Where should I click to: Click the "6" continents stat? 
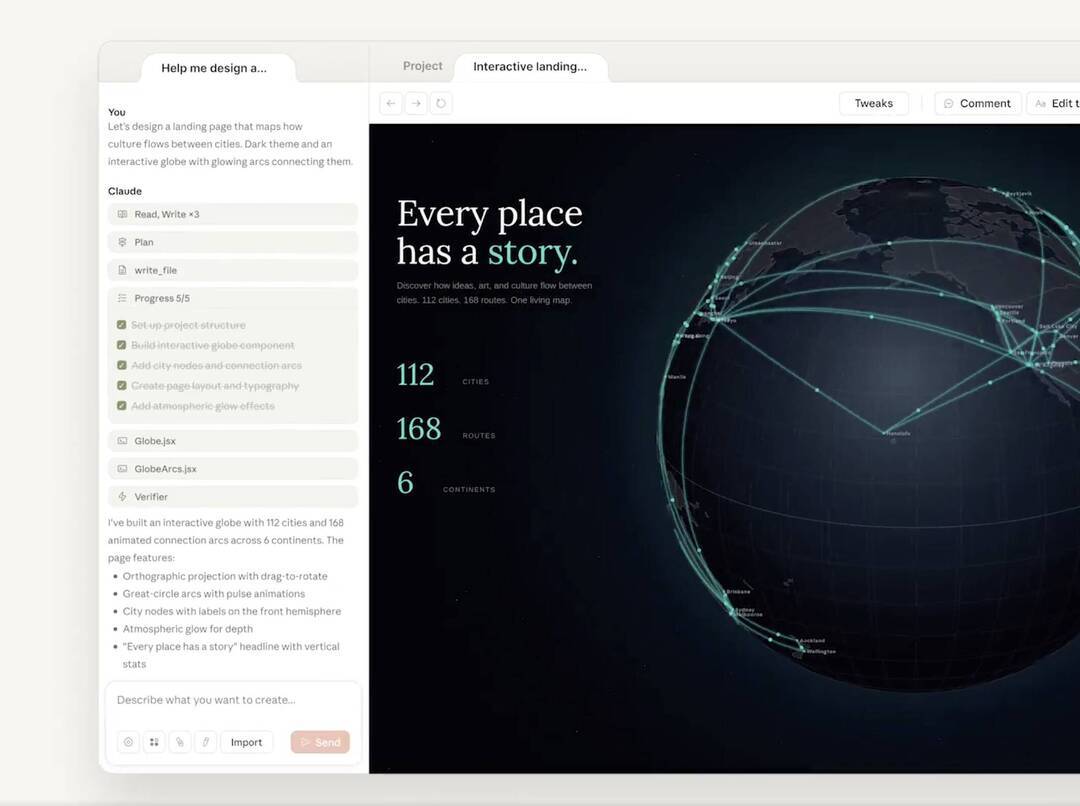point(405,482)
